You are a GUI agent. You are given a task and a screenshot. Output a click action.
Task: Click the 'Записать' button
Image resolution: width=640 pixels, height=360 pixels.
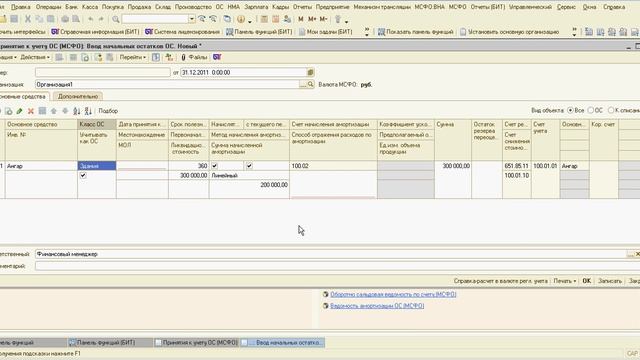[x=610, y=281]
